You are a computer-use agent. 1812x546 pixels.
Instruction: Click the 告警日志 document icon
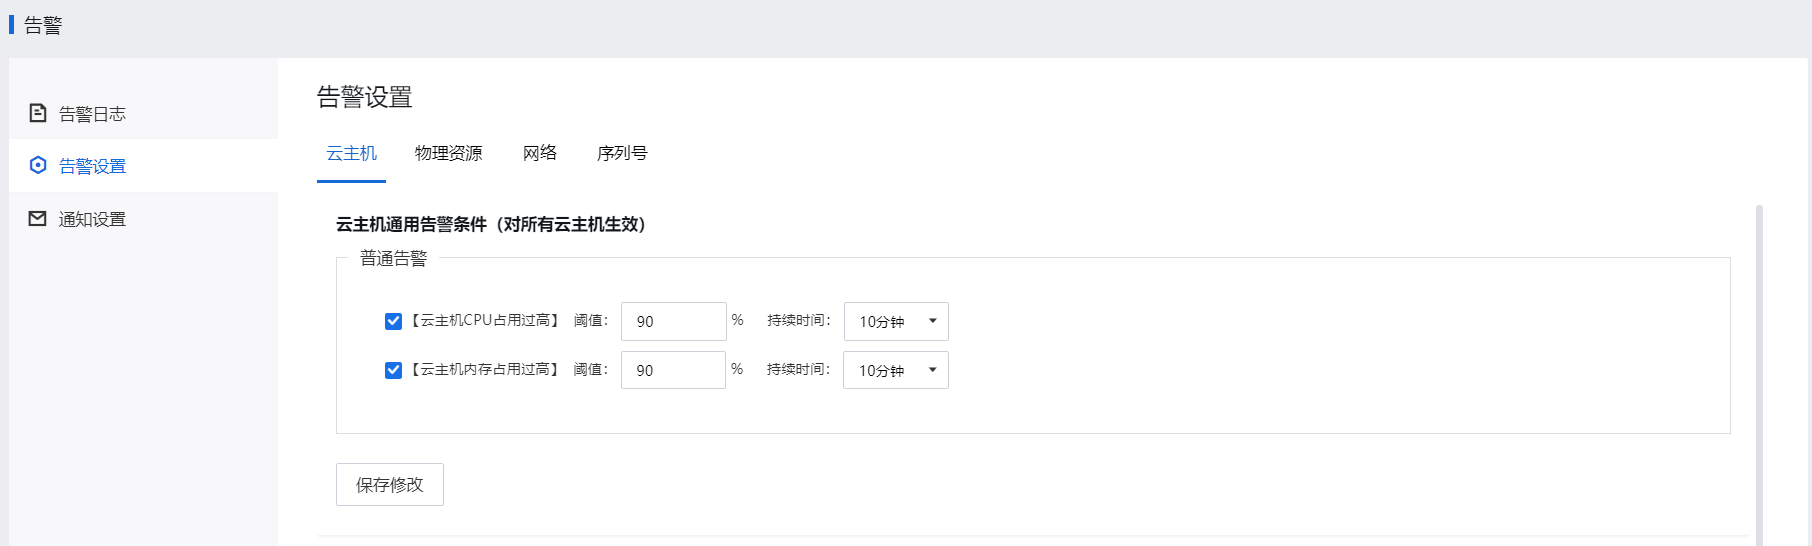[38, 113]
